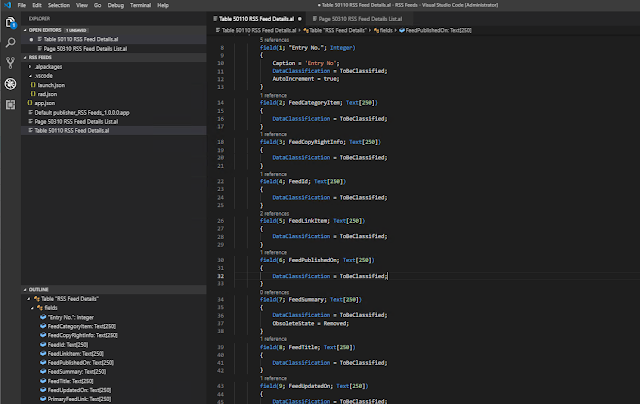Open the Selection menu
The height and width of the screenshot is (404, 640).
click(59, 5)
